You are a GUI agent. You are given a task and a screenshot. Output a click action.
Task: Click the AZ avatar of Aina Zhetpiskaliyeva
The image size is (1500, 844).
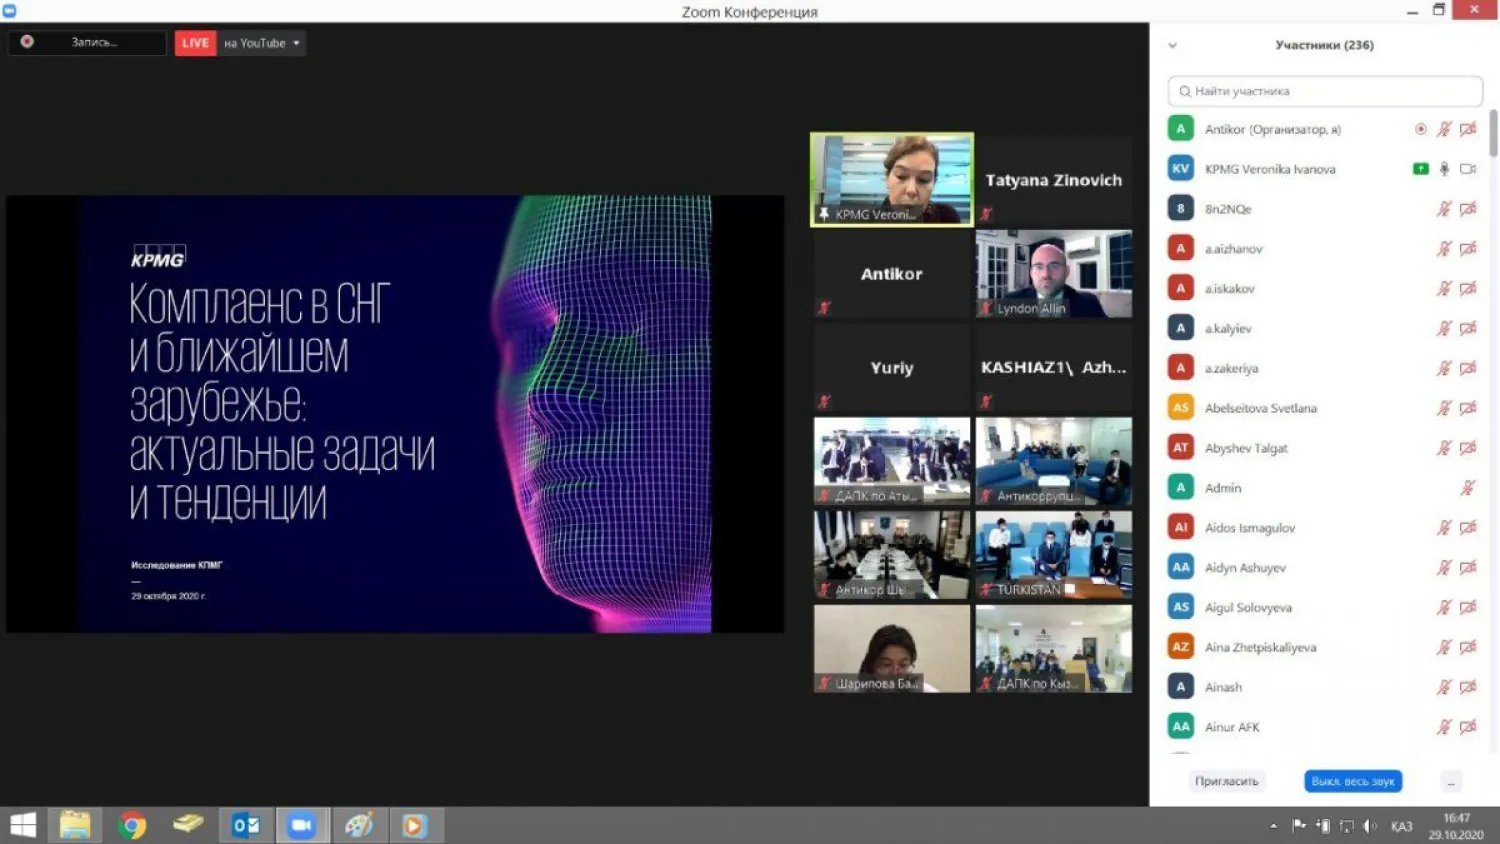point(1181,647)
